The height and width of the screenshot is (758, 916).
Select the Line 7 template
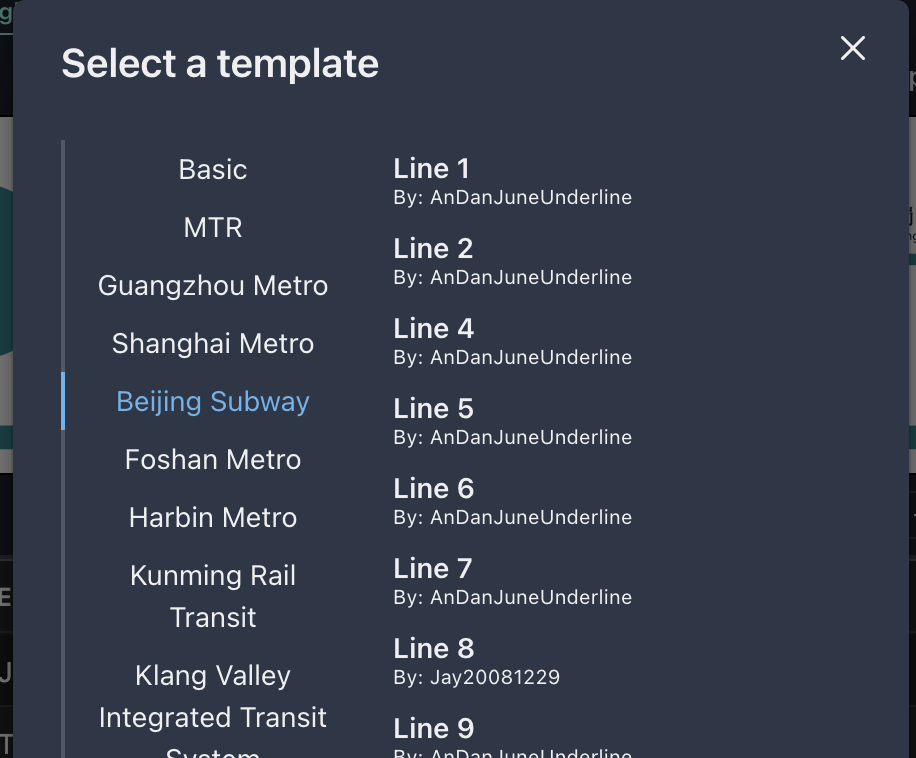coord(432,568)
